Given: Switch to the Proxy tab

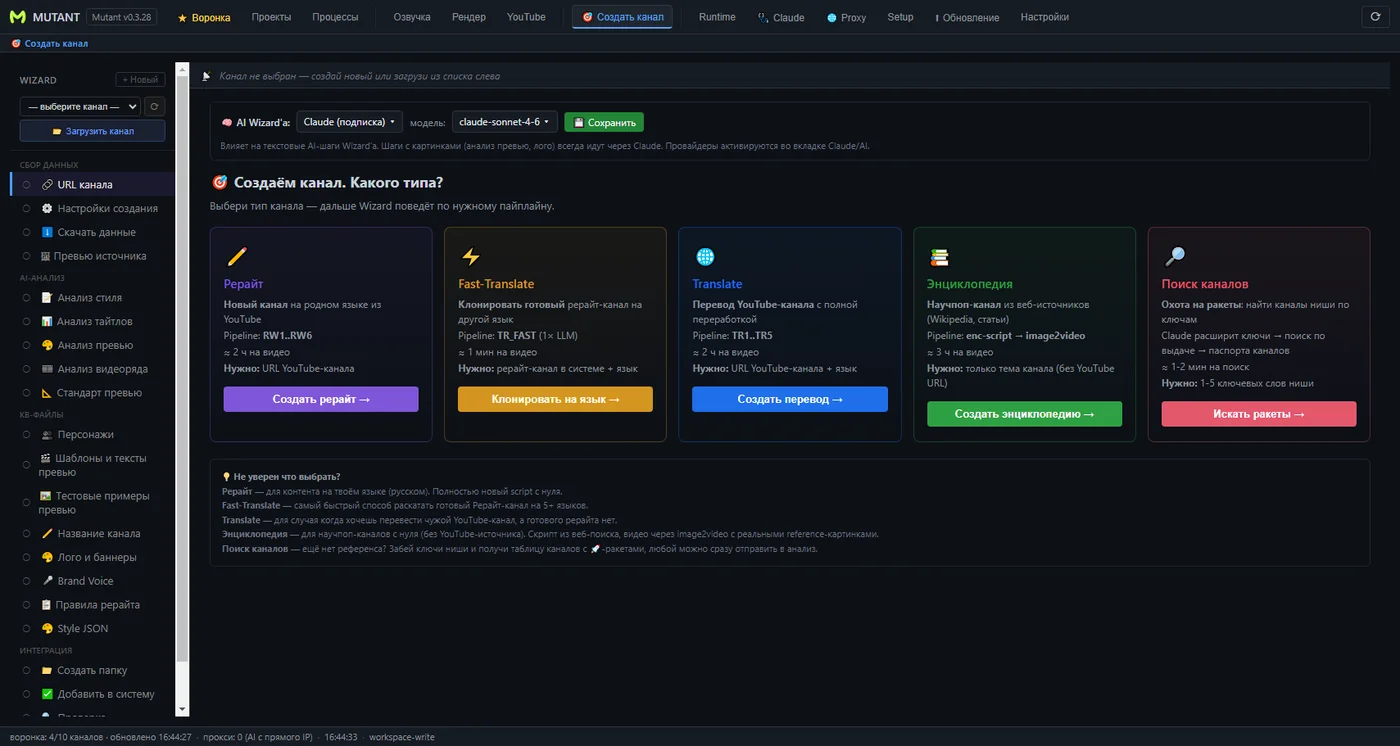Looking at the screenshot, I should (x=847, y=17).
